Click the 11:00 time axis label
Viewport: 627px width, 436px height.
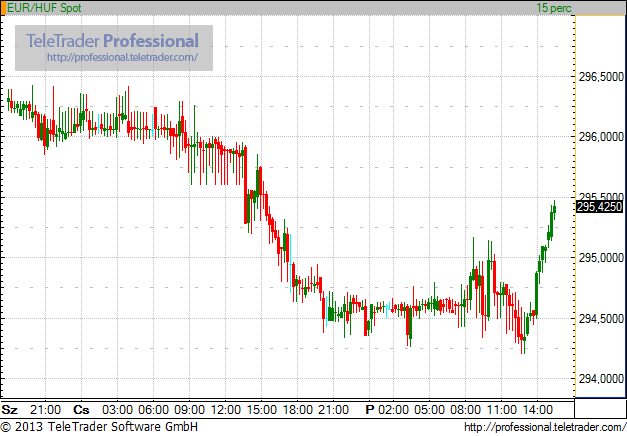click(x=501, y=410)
